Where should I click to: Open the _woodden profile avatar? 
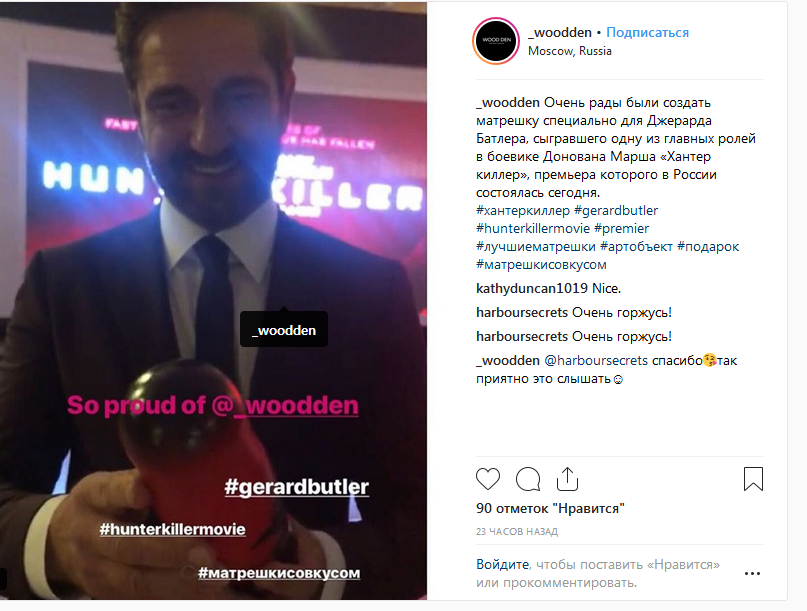(496, 41)
